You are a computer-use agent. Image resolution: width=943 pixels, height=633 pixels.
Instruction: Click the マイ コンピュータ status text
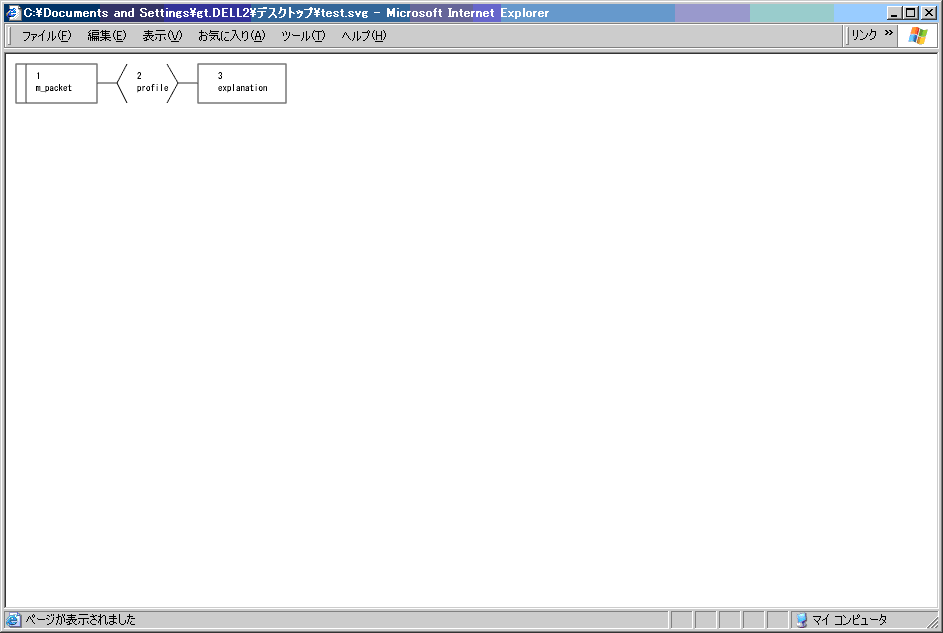point(849,620)
